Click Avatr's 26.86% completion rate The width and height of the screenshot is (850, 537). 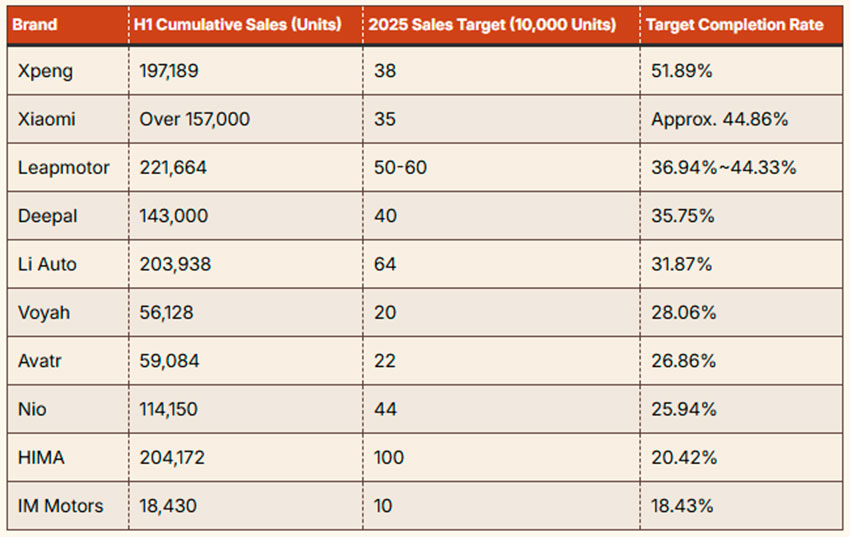684,360
